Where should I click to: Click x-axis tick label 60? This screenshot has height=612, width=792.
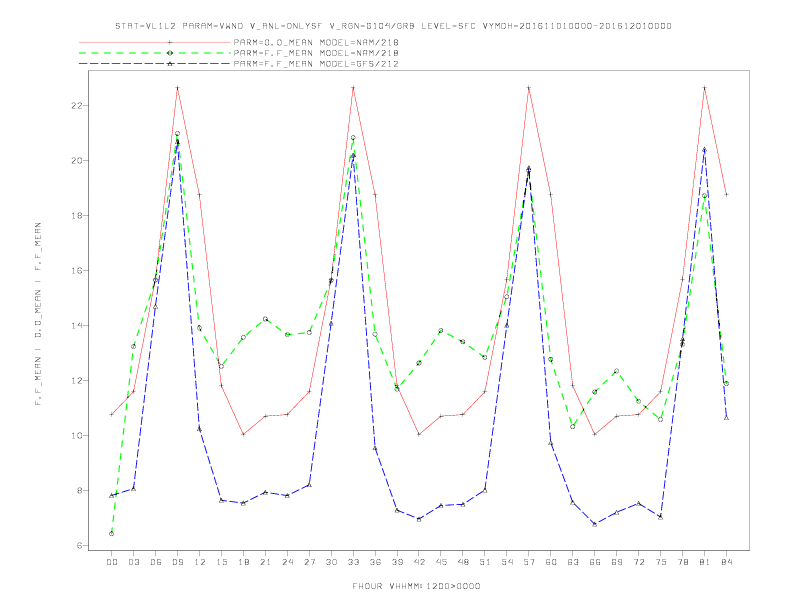click(551, 562)
